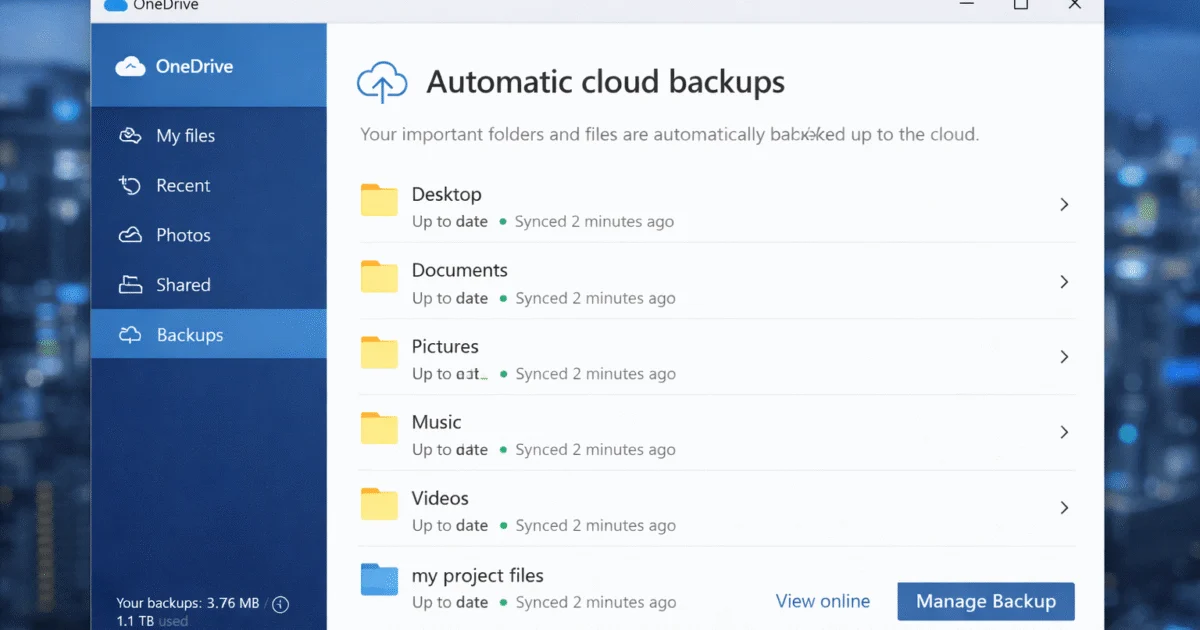Open My files in the sidebar
The width and height of the screenshot is (1200, 630).
[x=208, y=136]
